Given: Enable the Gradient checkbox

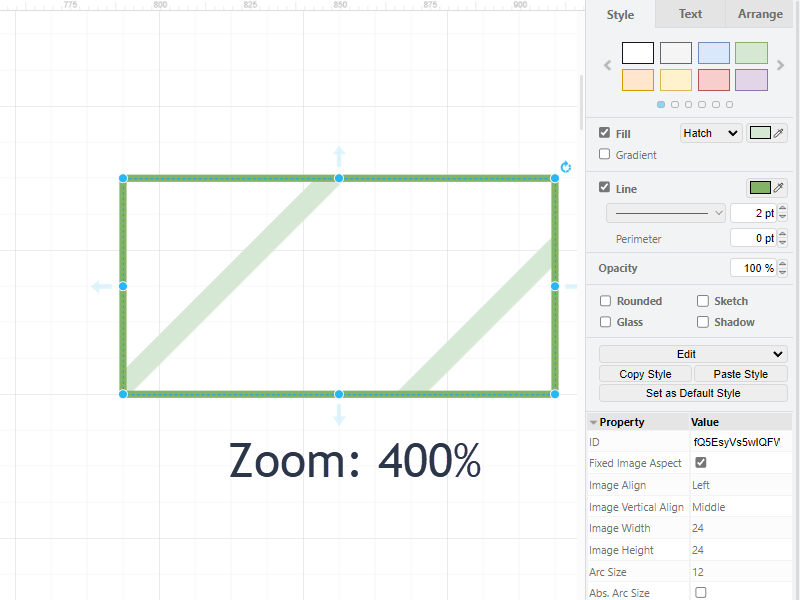Looking at the screenshot, I should (605, 154).
